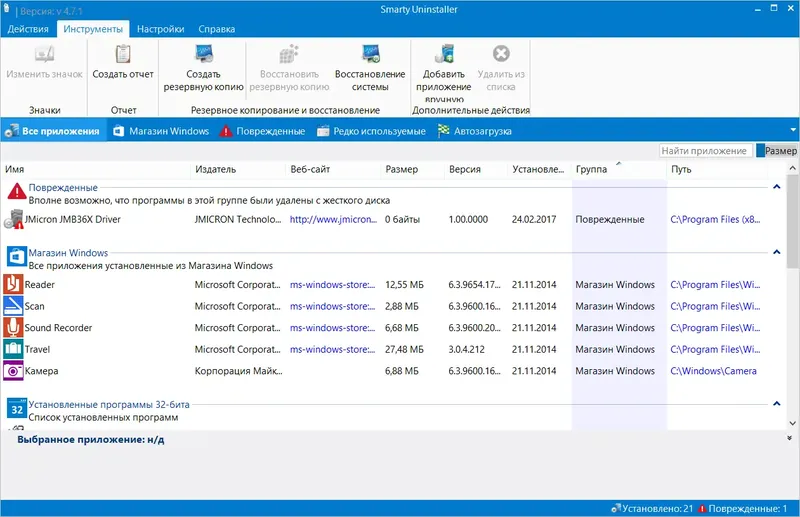
Task: Open Восстановление системы tool
Action: point(370,55)
